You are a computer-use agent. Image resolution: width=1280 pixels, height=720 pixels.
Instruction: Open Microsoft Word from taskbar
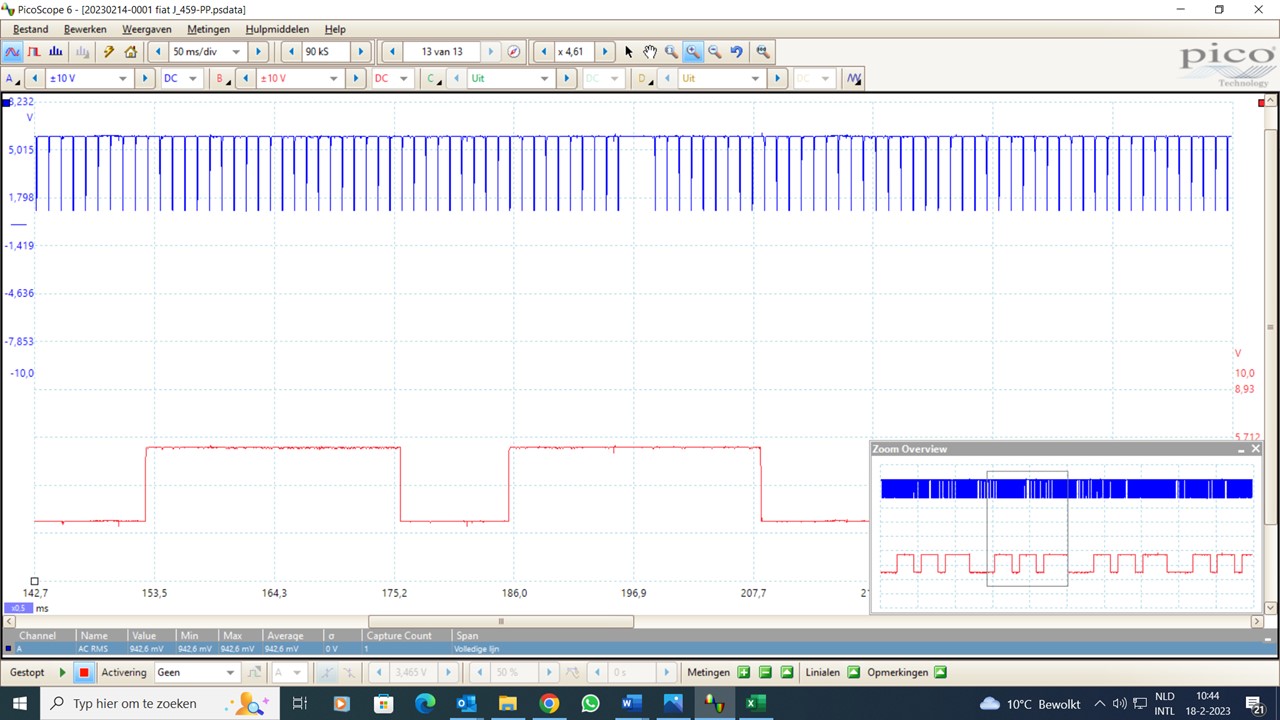click(631, 704)
